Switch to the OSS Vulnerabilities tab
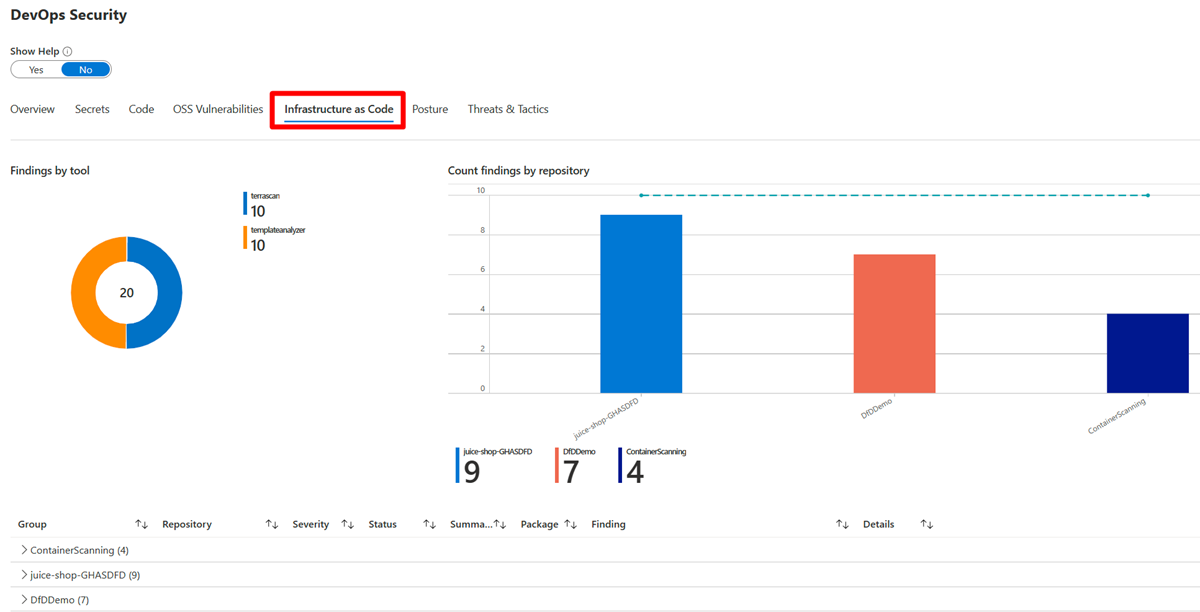 (218, 109)
